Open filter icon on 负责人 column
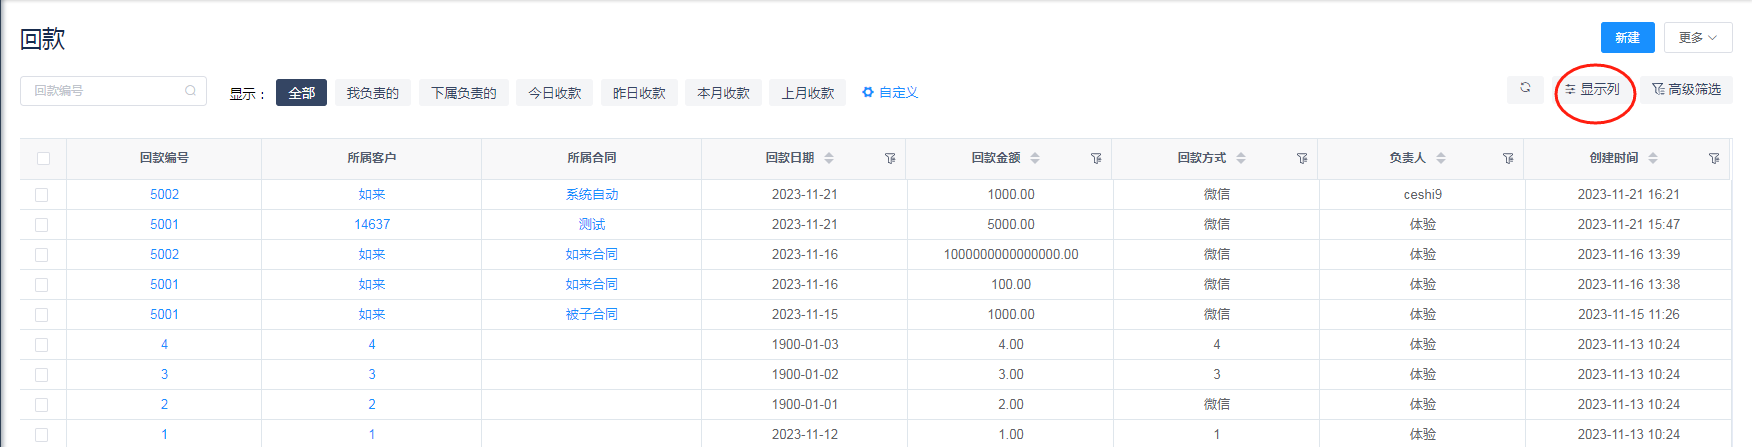The image size is (1752, 447). pos(1508,158)
